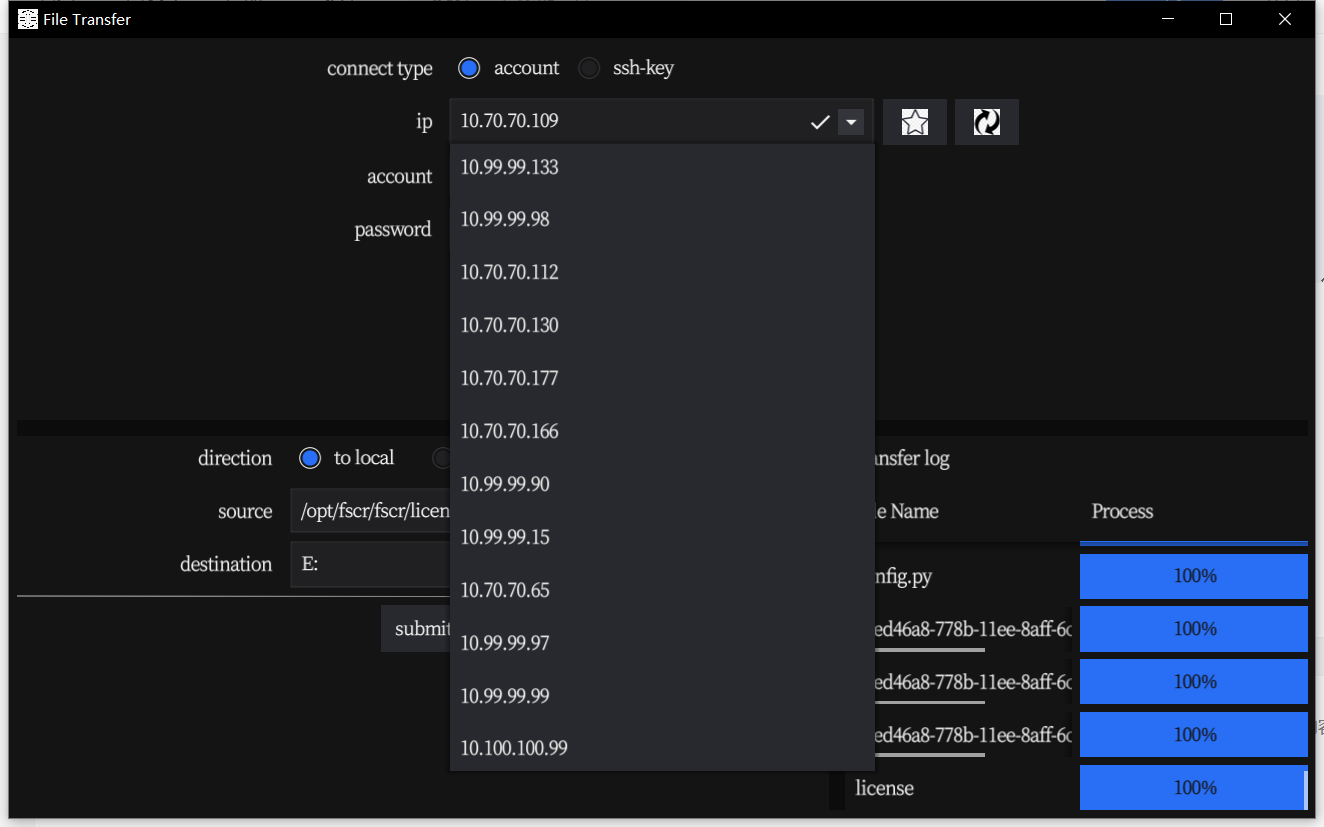Choose 10.99.99.90 from the ip list

(662, 484)
